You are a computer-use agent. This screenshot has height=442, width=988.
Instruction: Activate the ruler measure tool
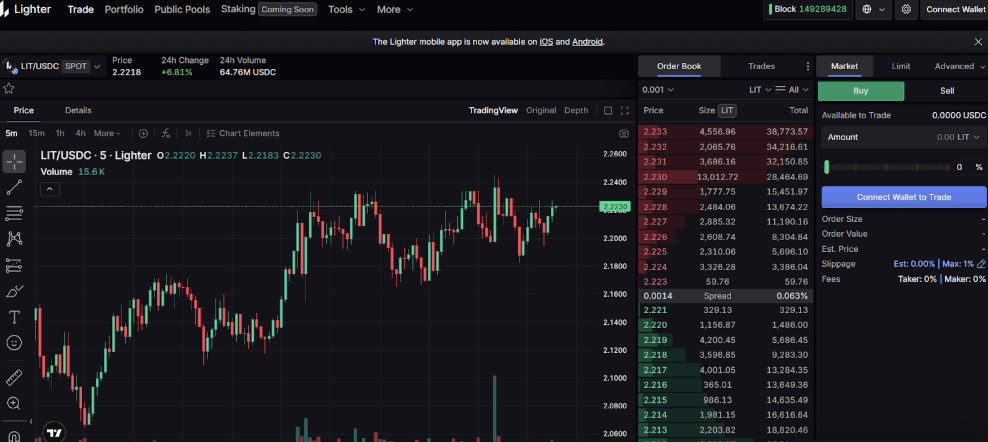[14, 378]
